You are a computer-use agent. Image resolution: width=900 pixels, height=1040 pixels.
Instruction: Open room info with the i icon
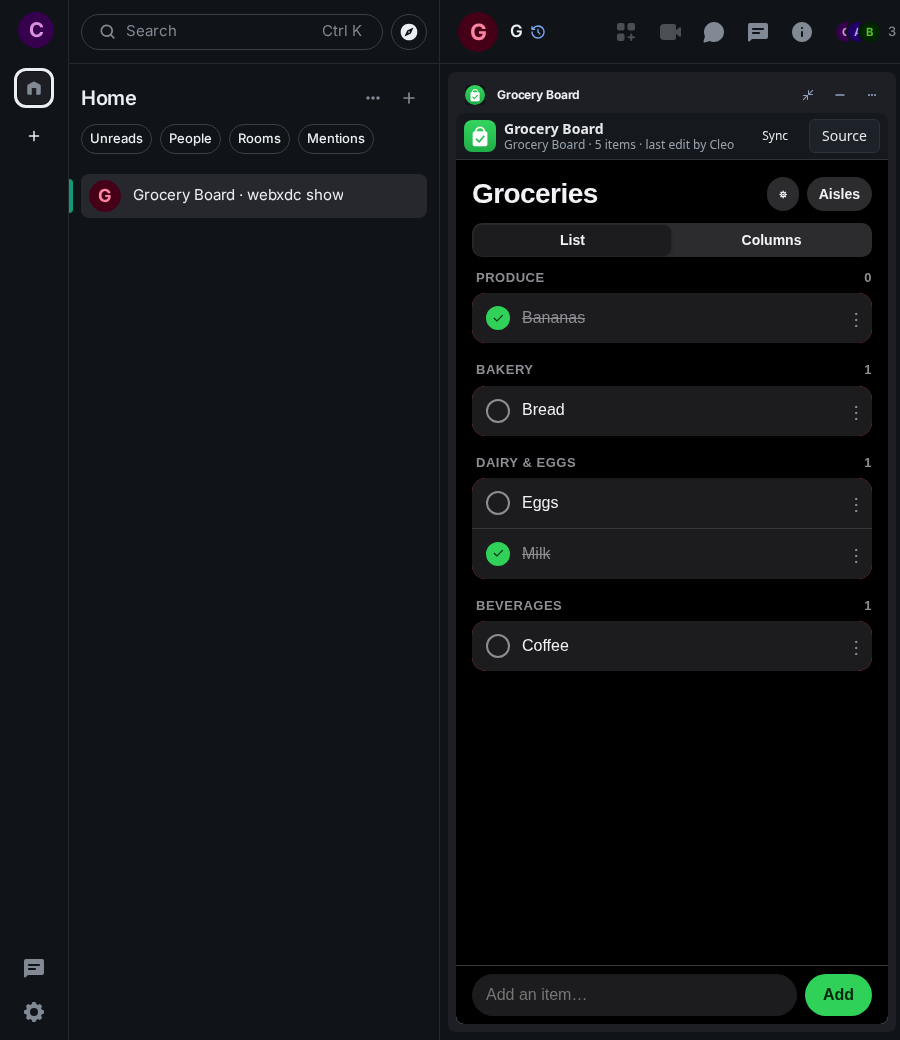pyautogui.click(x=802, y=32)
